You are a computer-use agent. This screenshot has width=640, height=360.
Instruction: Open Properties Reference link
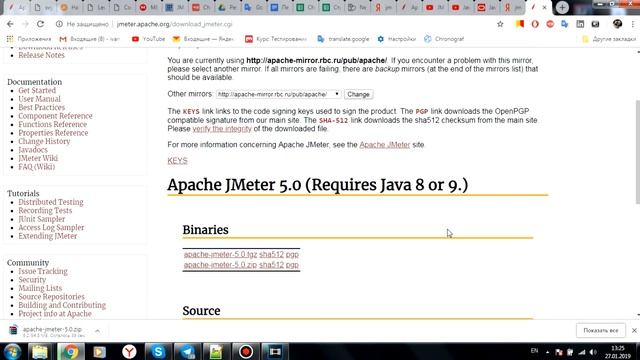[53, 133]
